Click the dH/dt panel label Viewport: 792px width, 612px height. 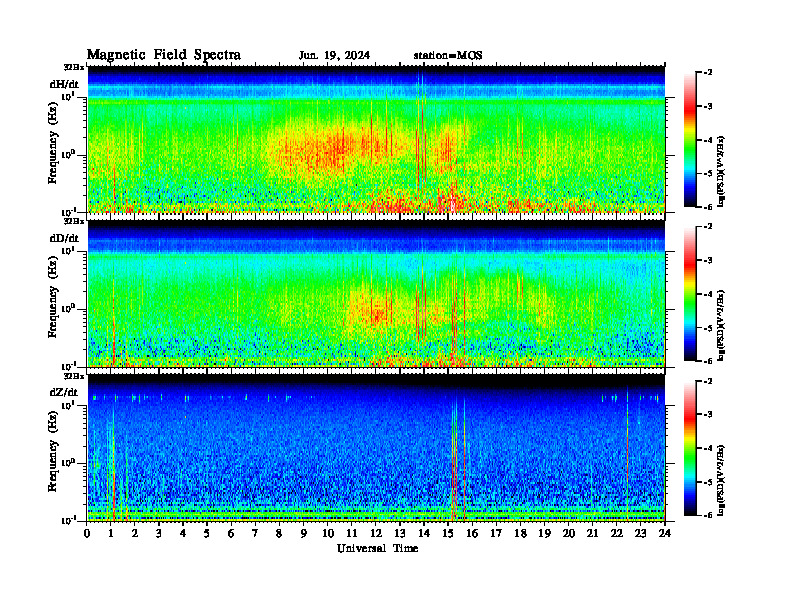64,84
